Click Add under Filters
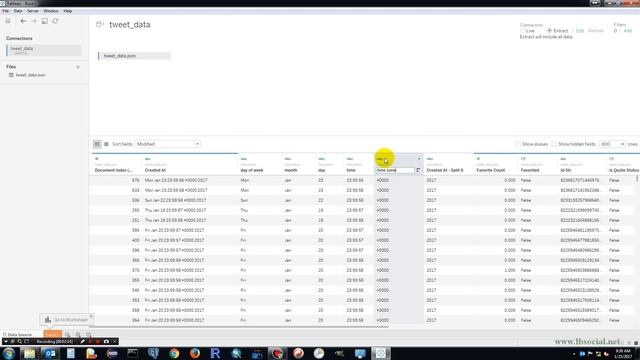640x360 pixels. click(628, 31)
